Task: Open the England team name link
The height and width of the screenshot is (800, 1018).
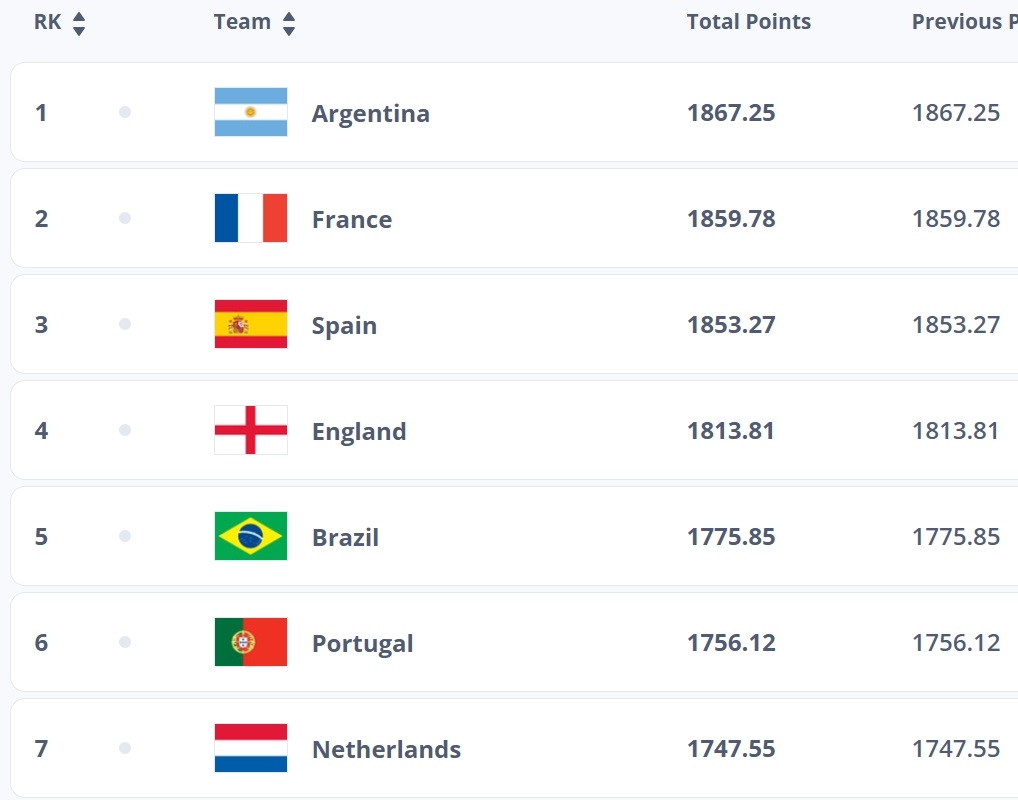Action: tap(359, 431)
